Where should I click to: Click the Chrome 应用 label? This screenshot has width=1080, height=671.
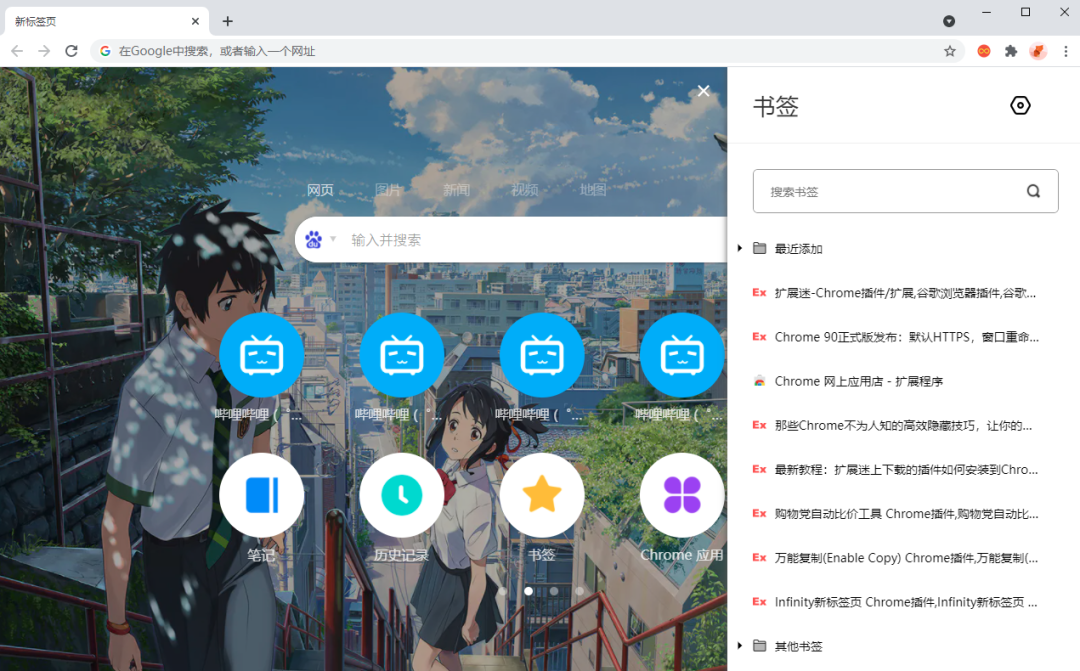click(x=682, y=555)
